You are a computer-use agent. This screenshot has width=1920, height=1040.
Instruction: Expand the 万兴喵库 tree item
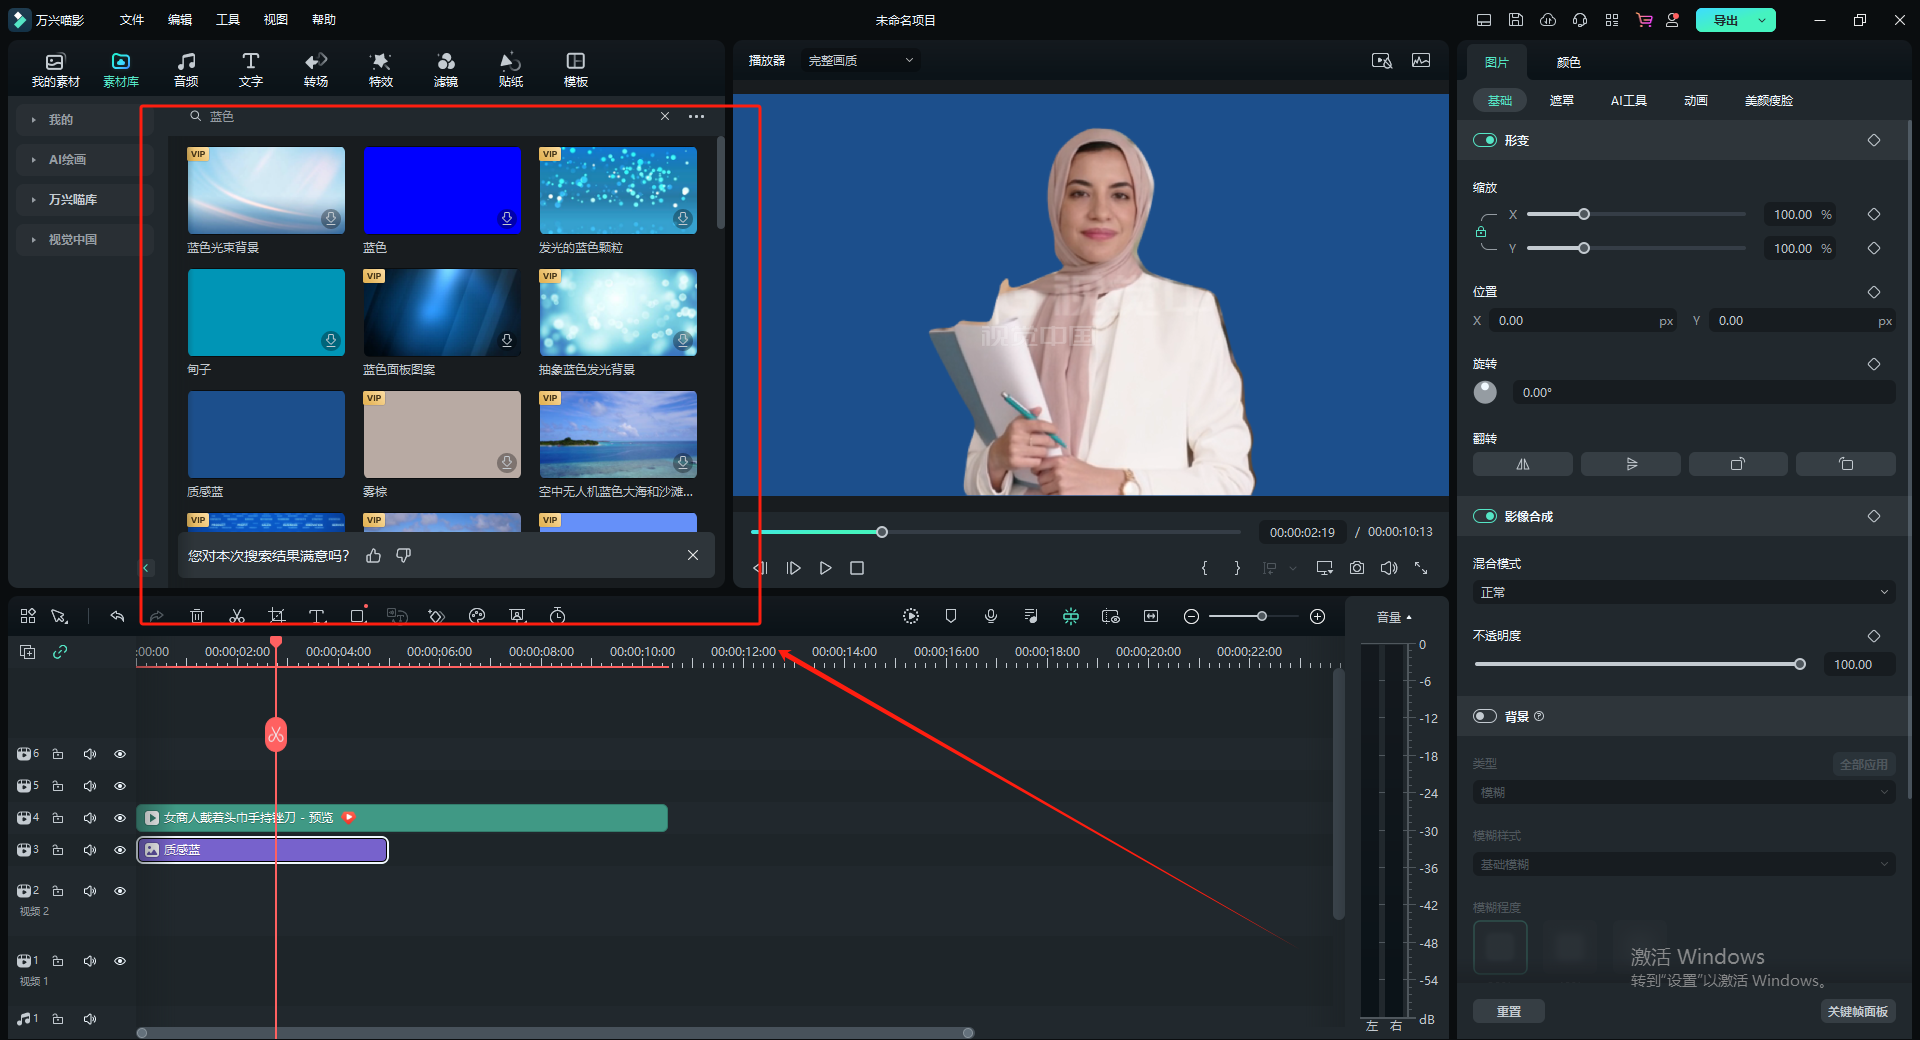click(x=72, y=200)
